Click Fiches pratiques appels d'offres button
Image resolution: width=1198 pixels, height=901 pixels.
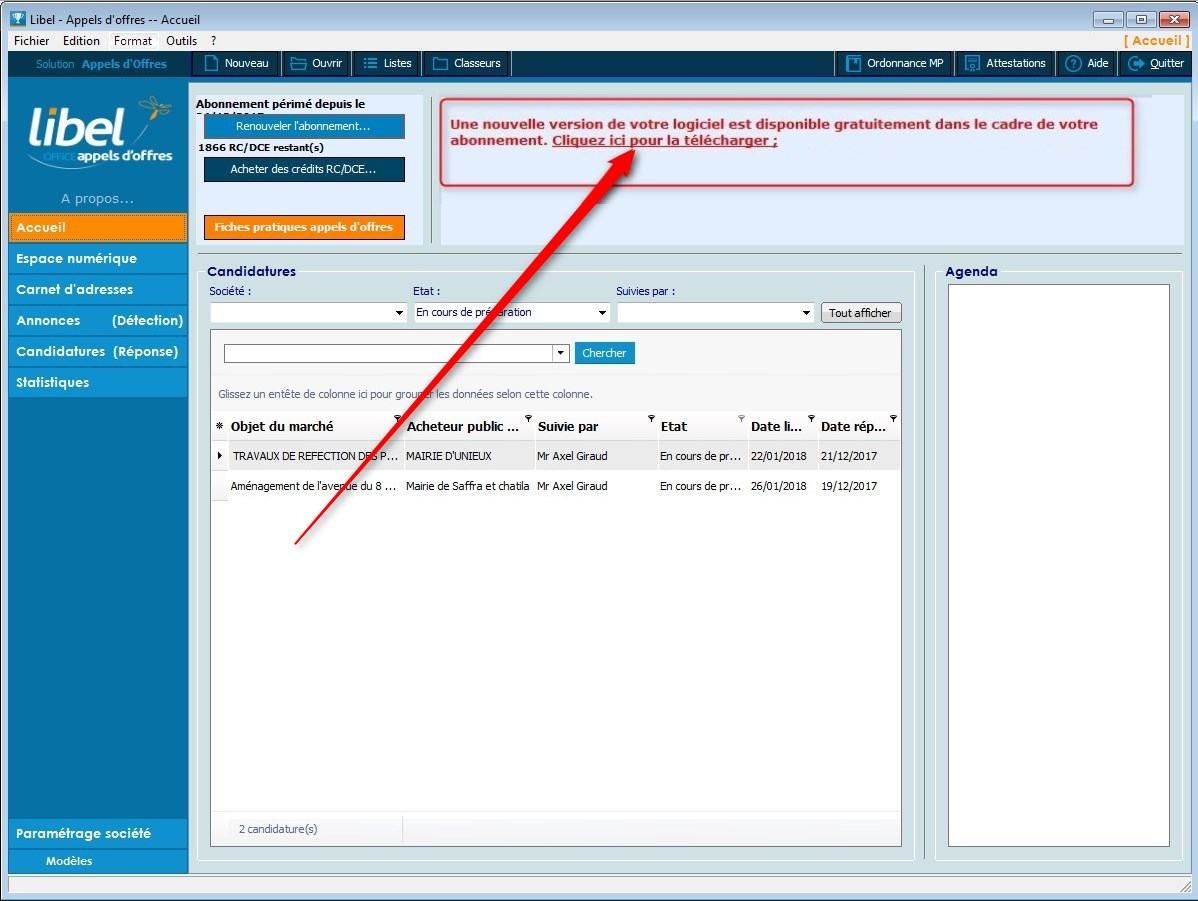click(304, 227)
